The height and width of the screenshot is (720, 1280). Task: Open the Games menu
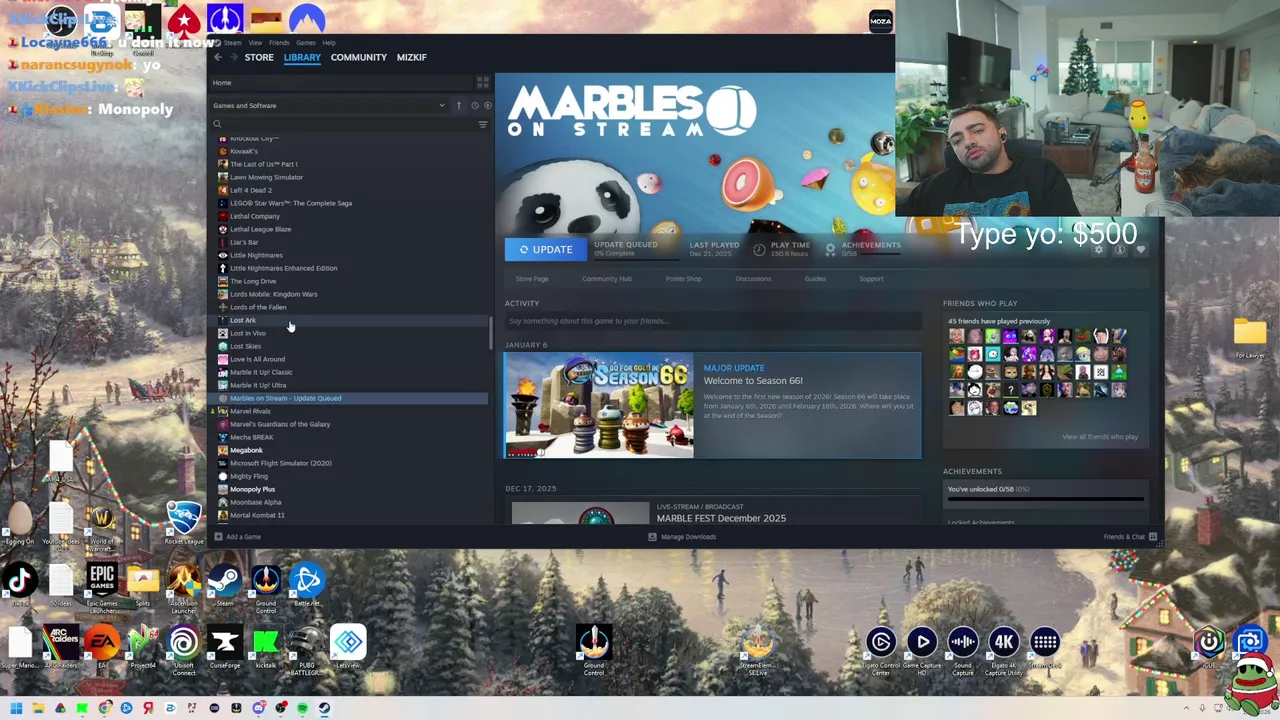(306, 43)
